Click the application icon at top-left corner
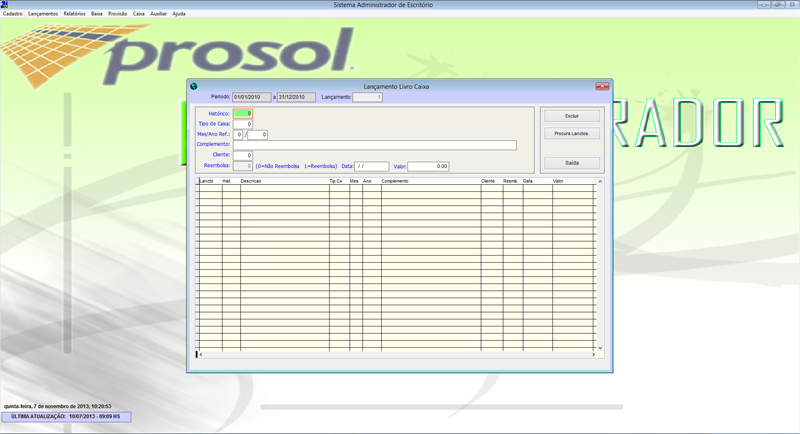 coord(5,5)
